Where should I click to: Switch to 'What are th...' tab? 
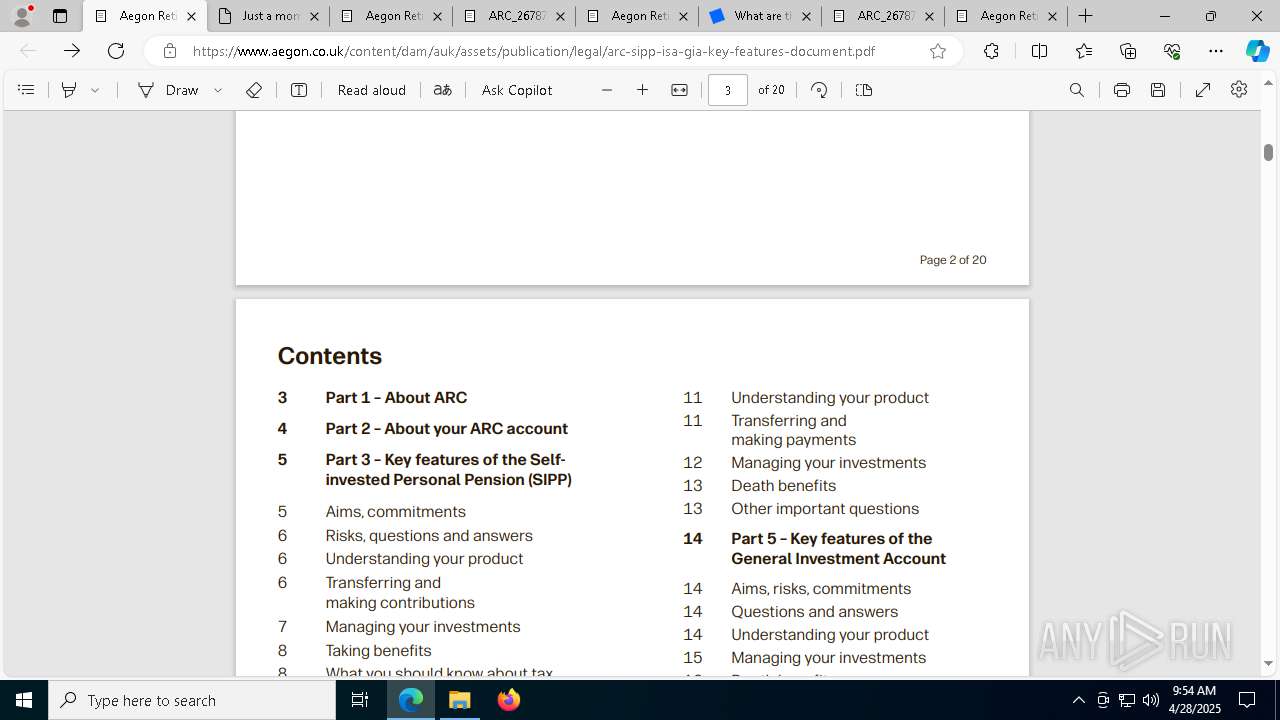[760, 16]
